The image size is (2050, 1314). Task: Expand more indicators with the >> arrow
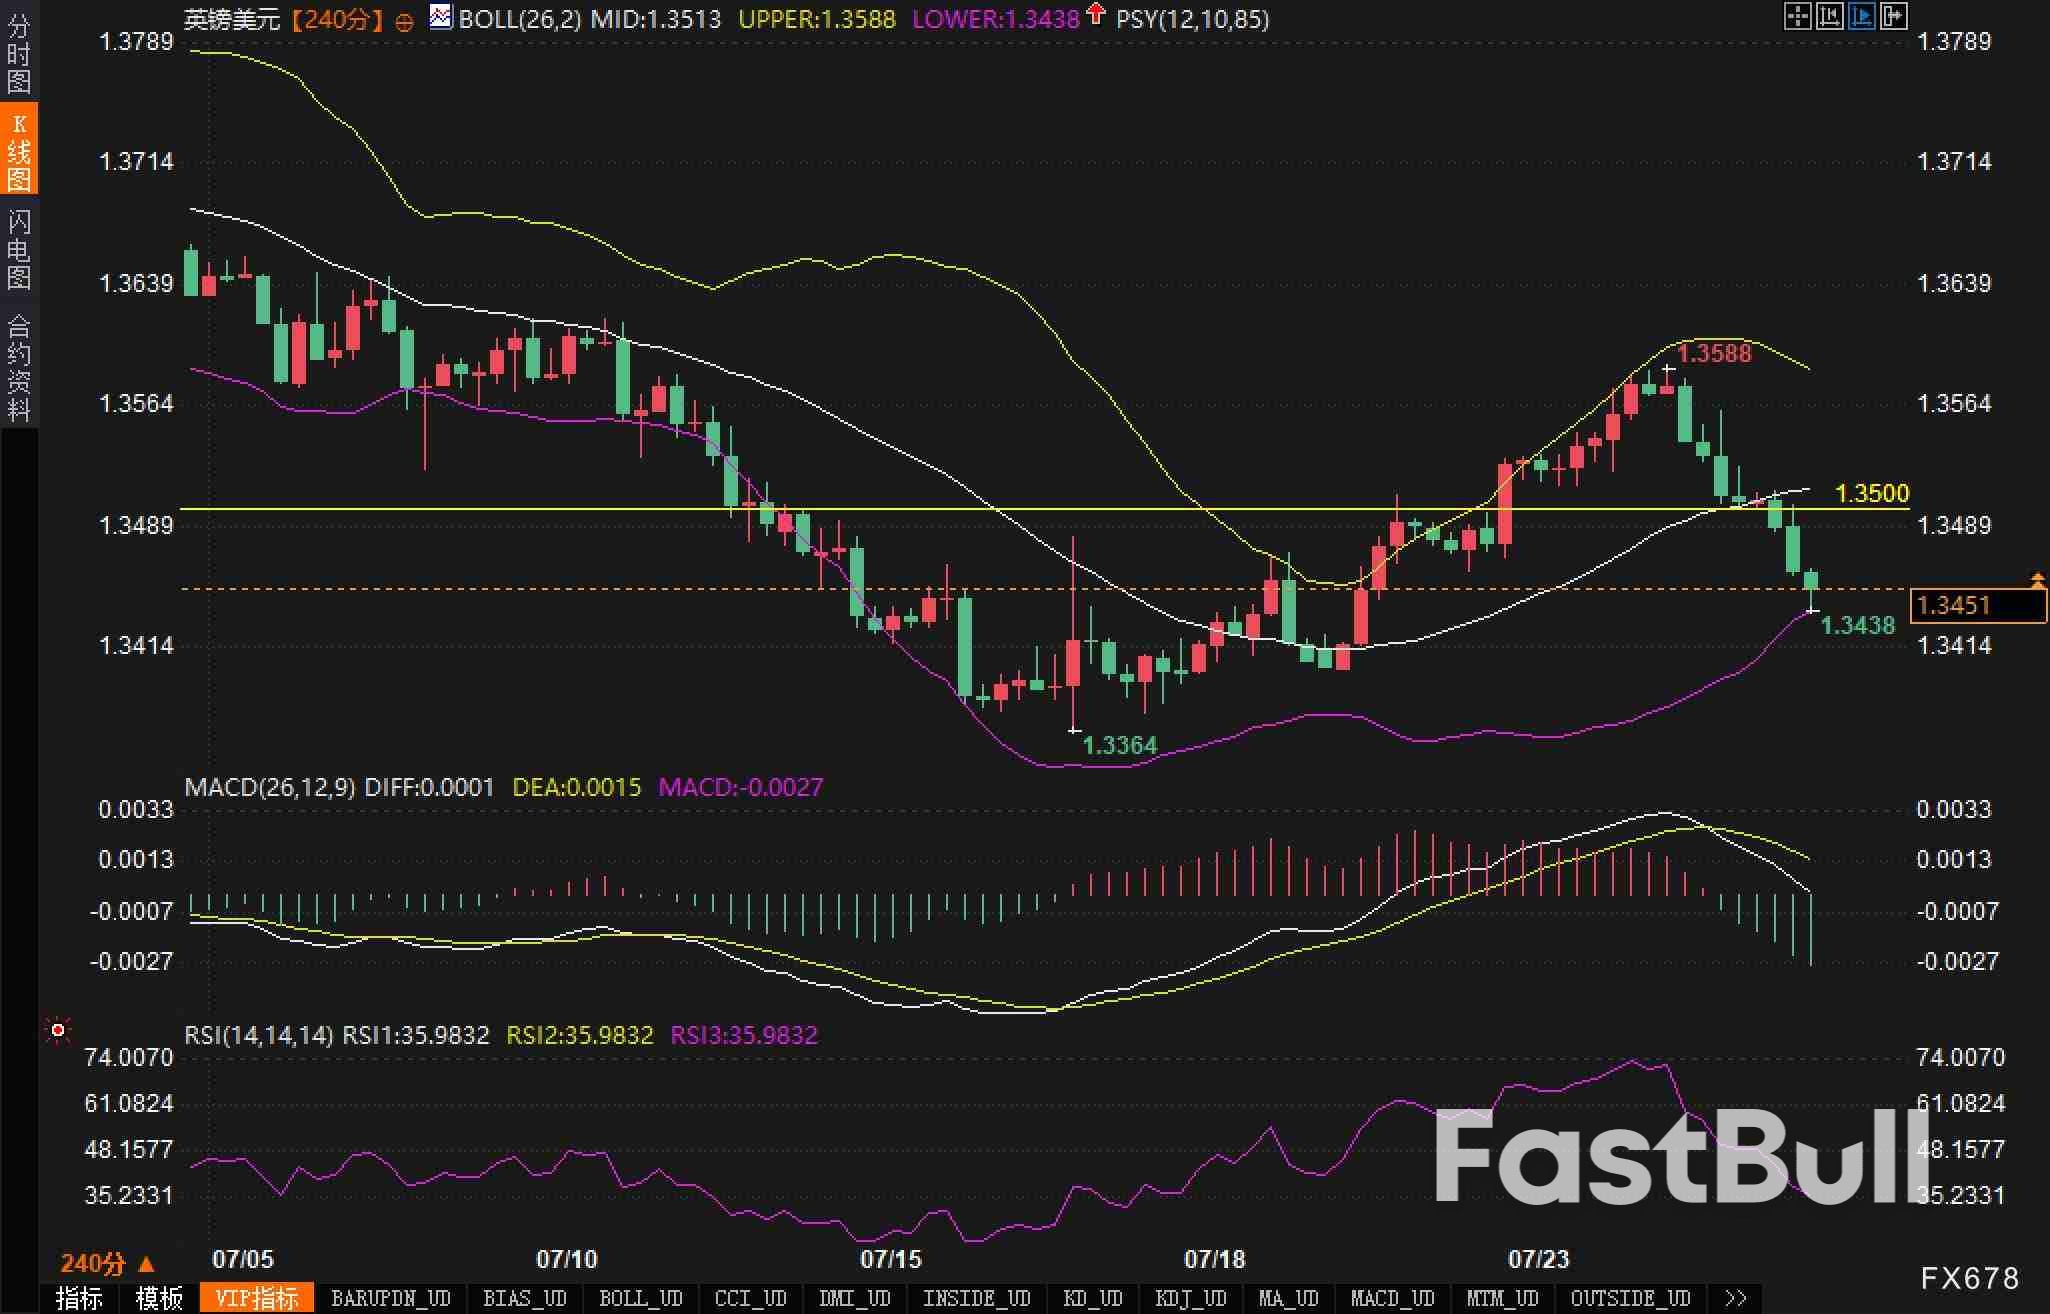click(x=1736, y=1298)
